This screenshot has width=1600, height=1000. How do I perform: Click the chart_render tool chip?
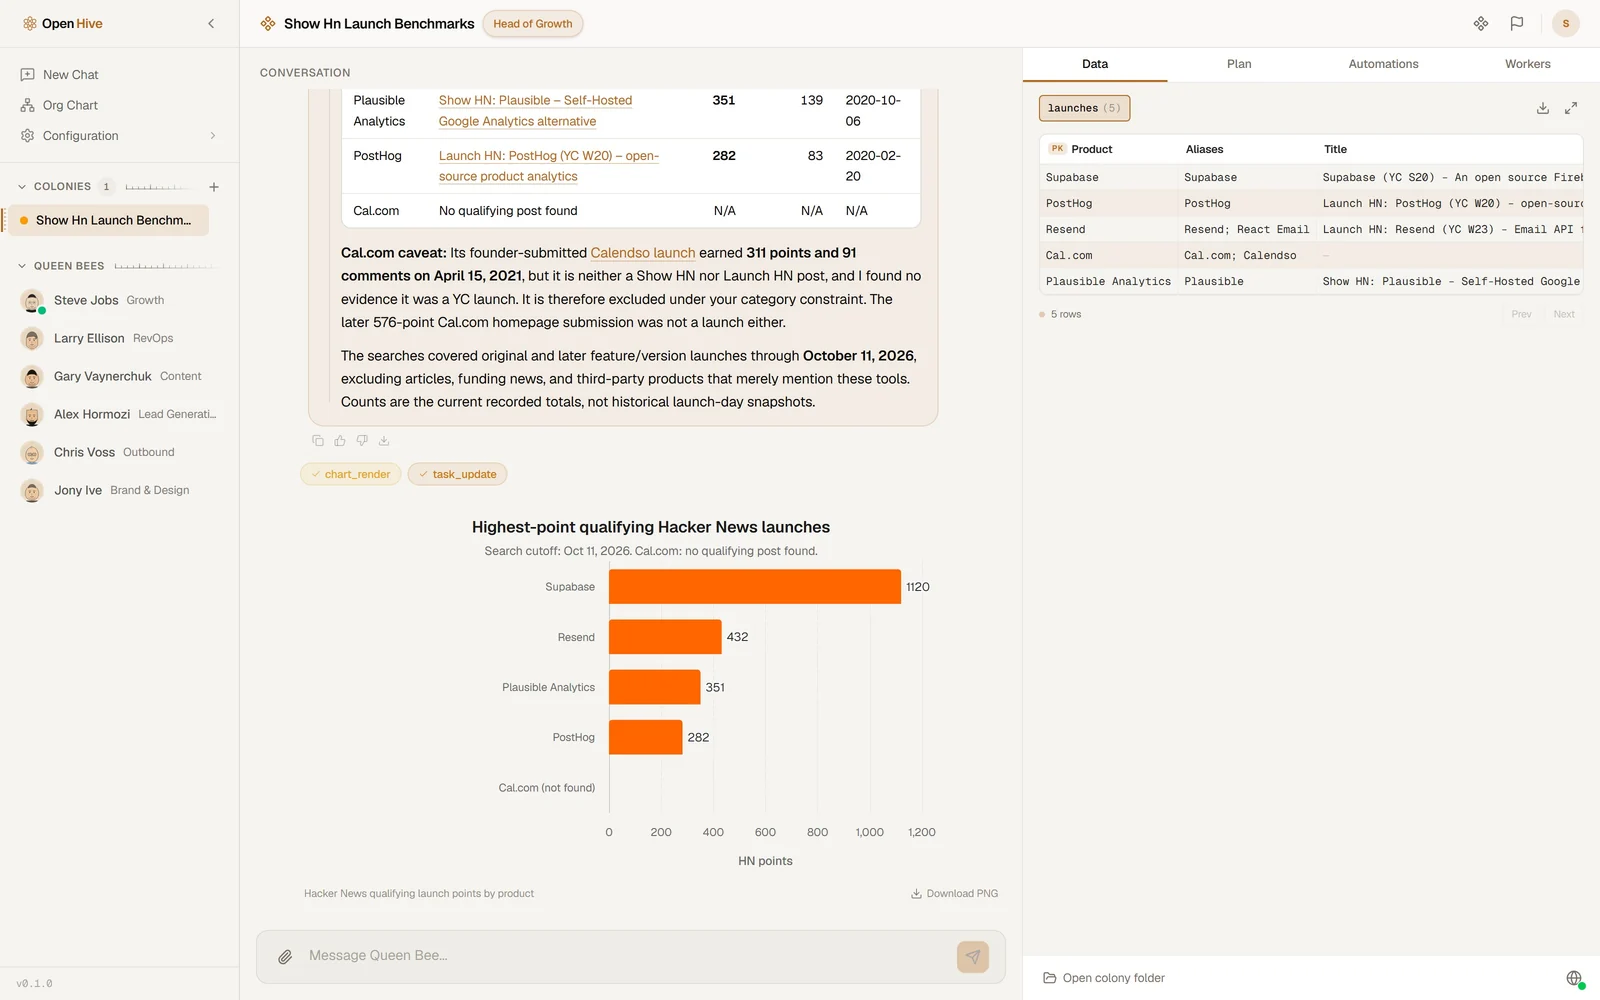click(350, 474)
